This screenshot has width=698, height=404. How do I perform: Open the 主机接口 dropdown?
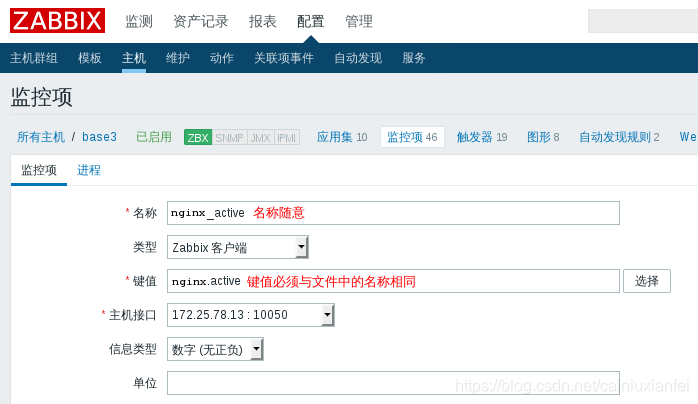click(251, 315)
